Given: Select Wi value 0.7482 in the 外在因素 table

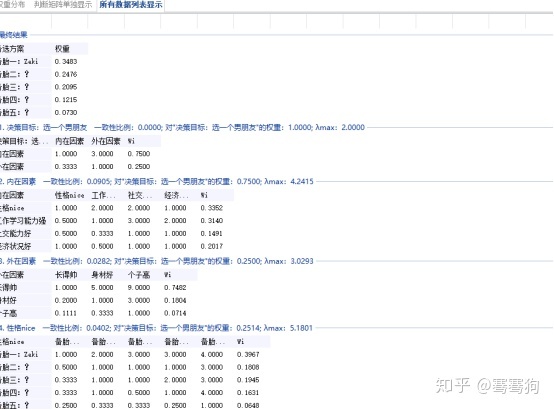Looking at the screenshot, I should pyautogui.click(x=175, y=287).
